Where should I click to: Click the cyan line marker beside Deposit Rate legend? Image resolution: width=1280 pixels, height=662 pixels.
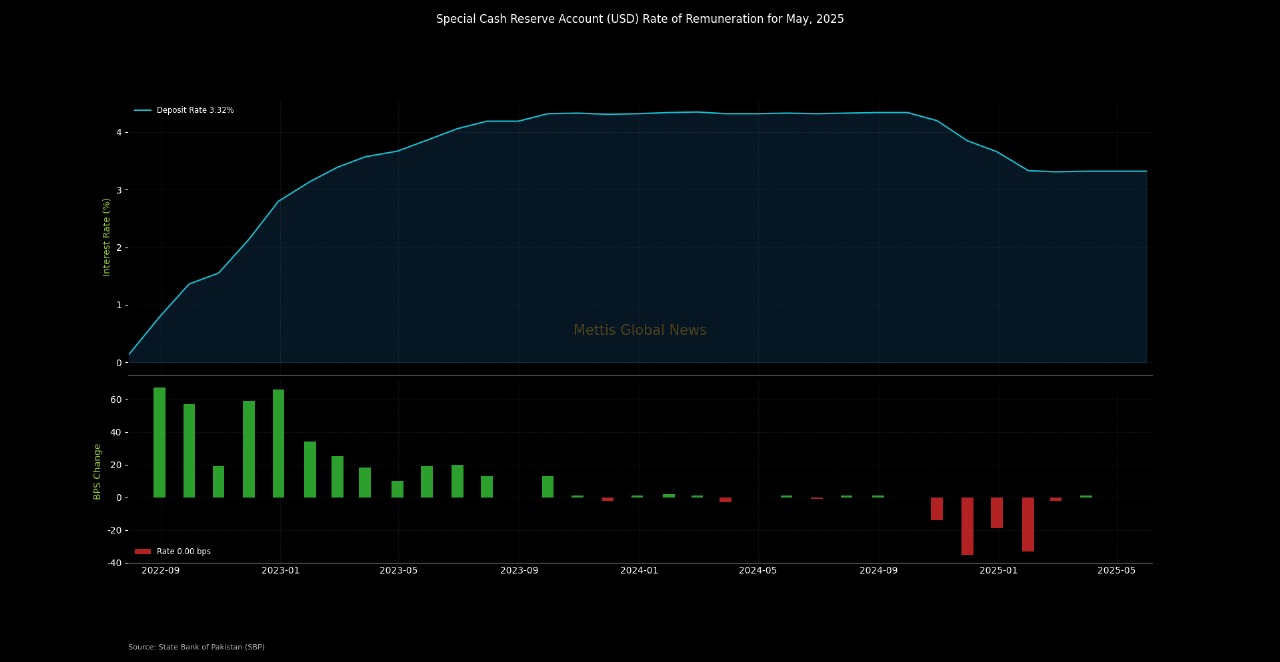[143, 110]
